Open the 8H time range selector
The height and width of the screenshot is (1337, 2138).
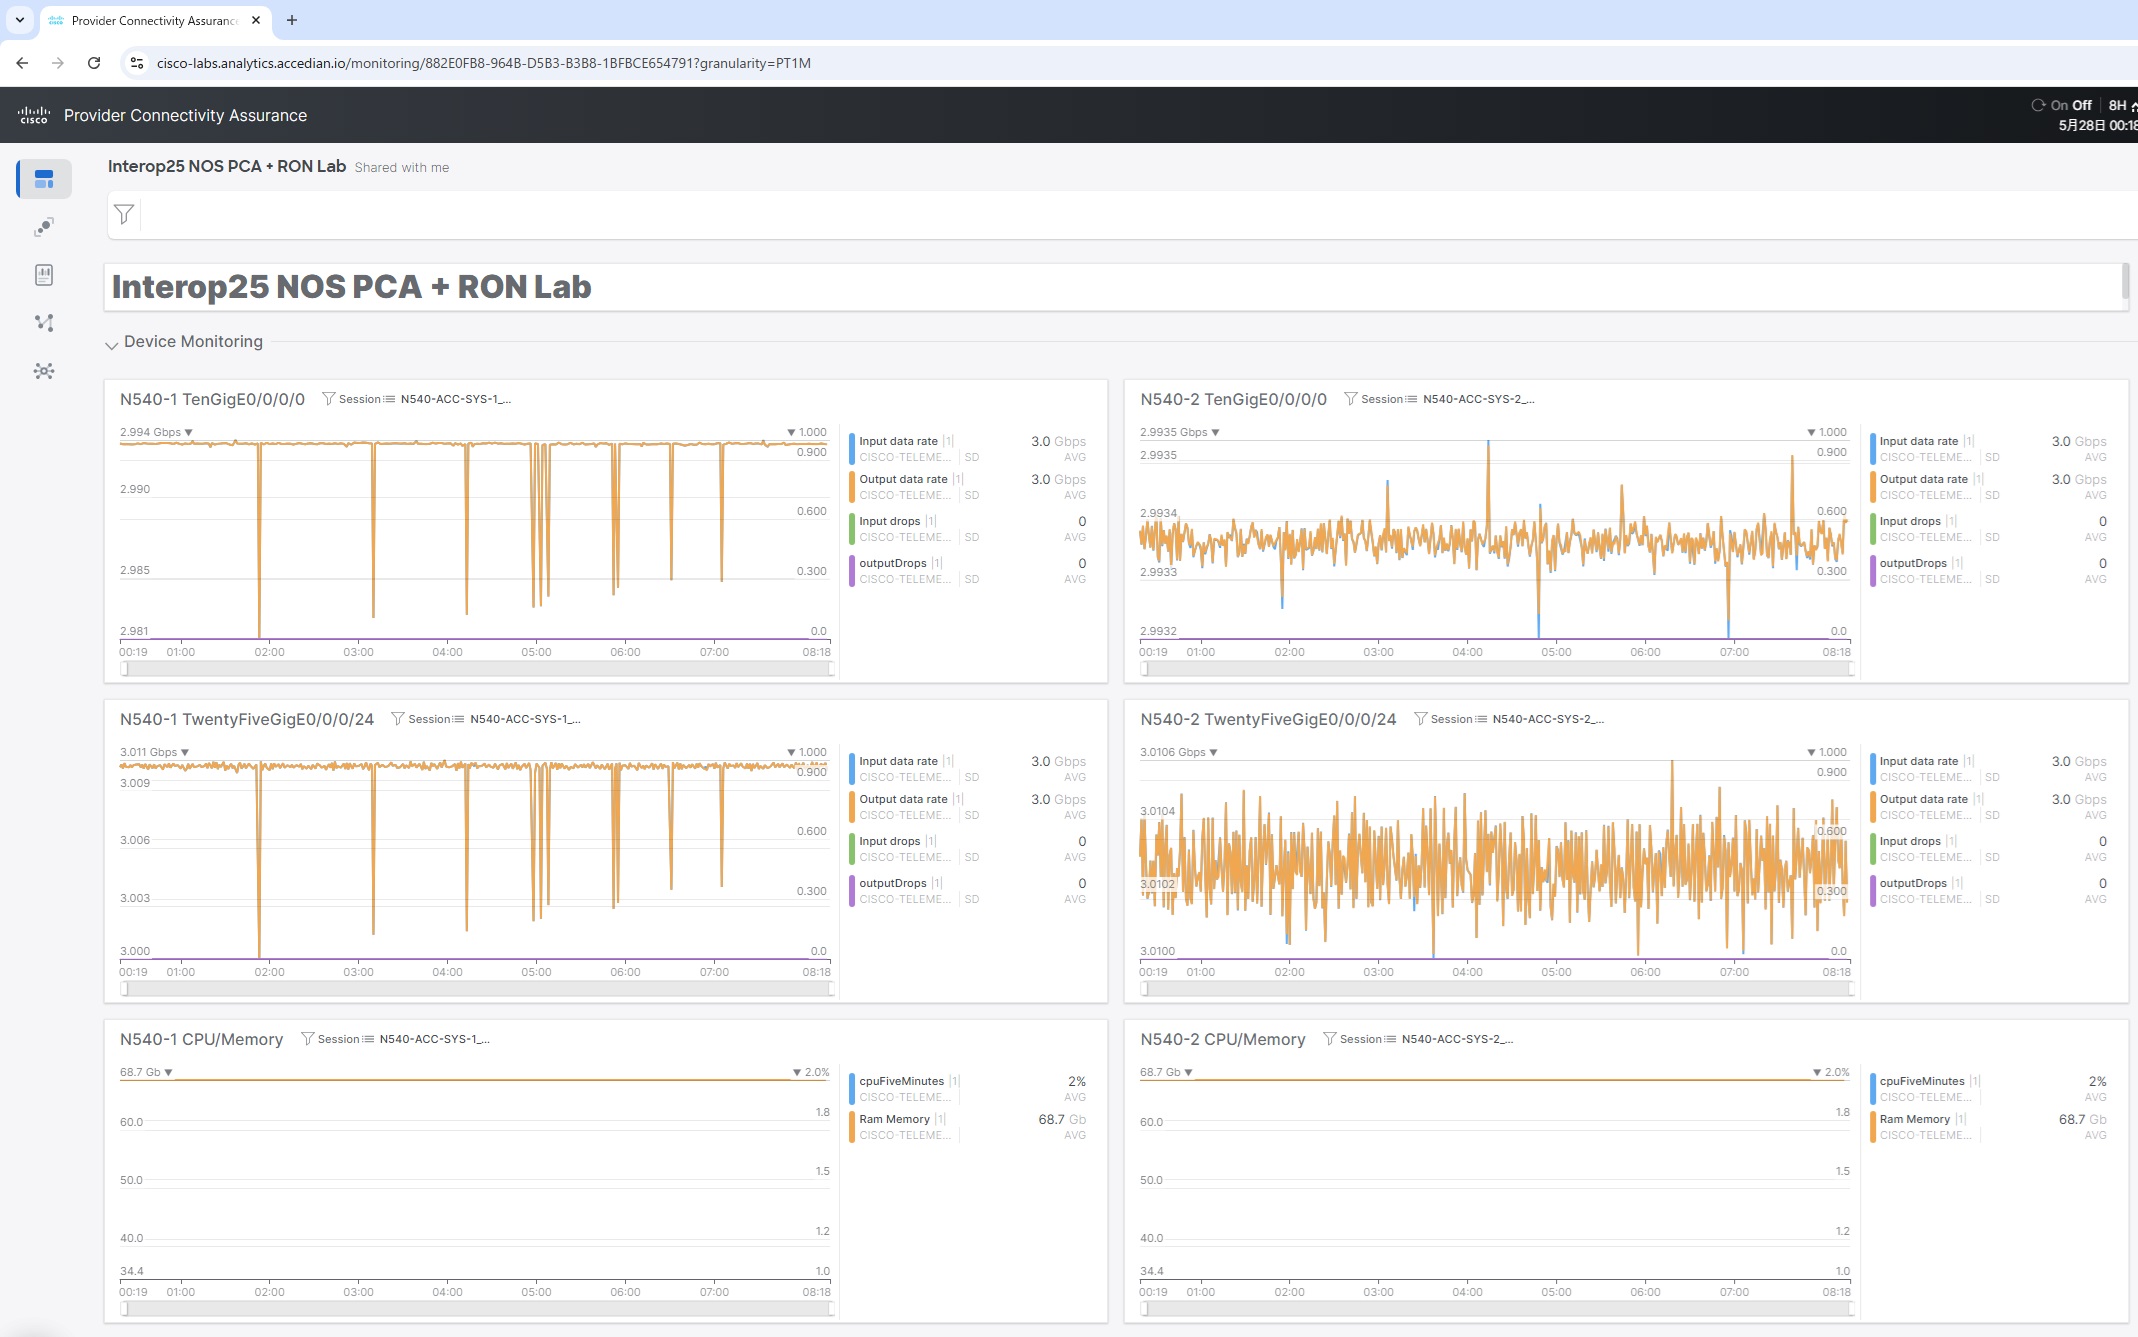click(2118, 105)
